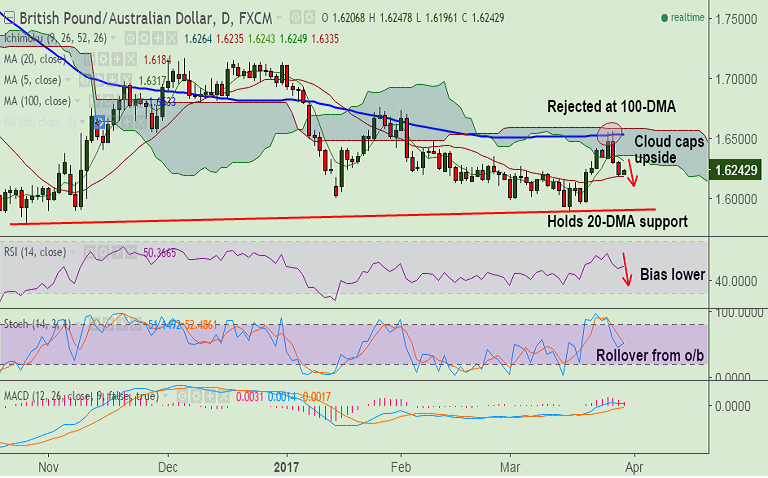Screen dimensions: 768x478
Task: Click the plus icon next to Ichimoku
Action: [x=157, y=38]
